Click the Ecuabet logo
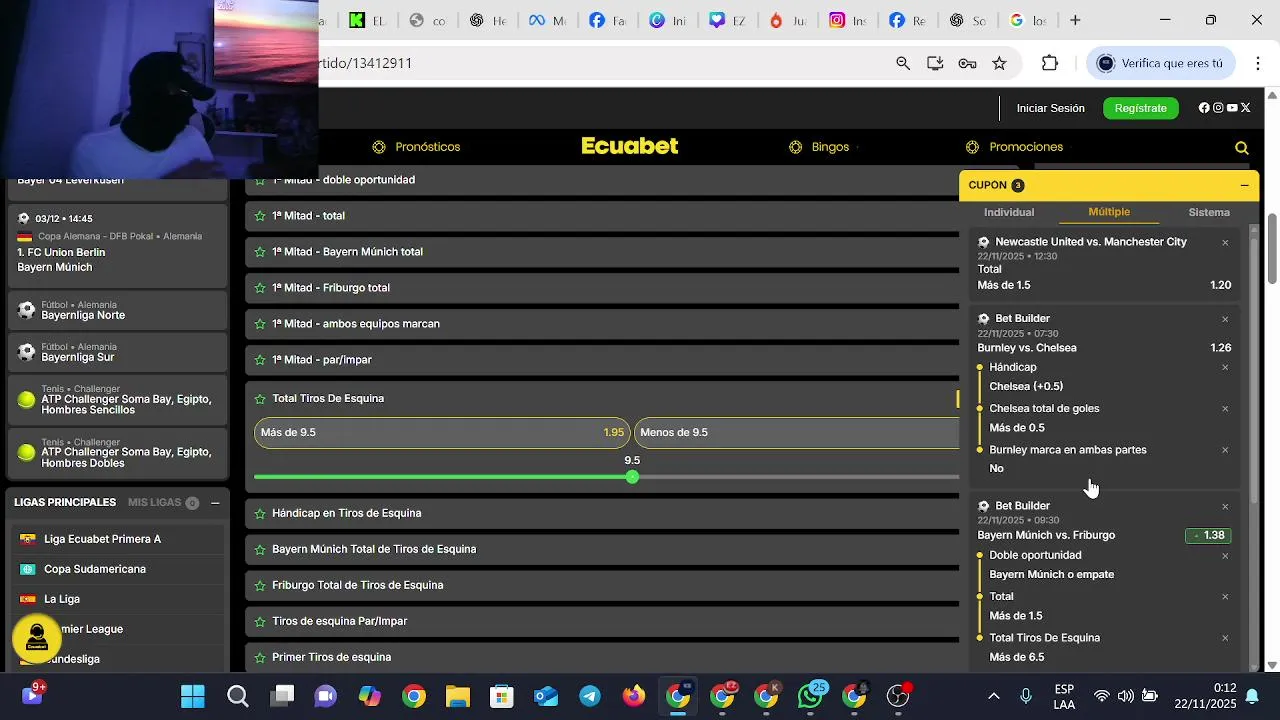The height and width of the screenshot is (720, 1280). (x=630, y=146)
